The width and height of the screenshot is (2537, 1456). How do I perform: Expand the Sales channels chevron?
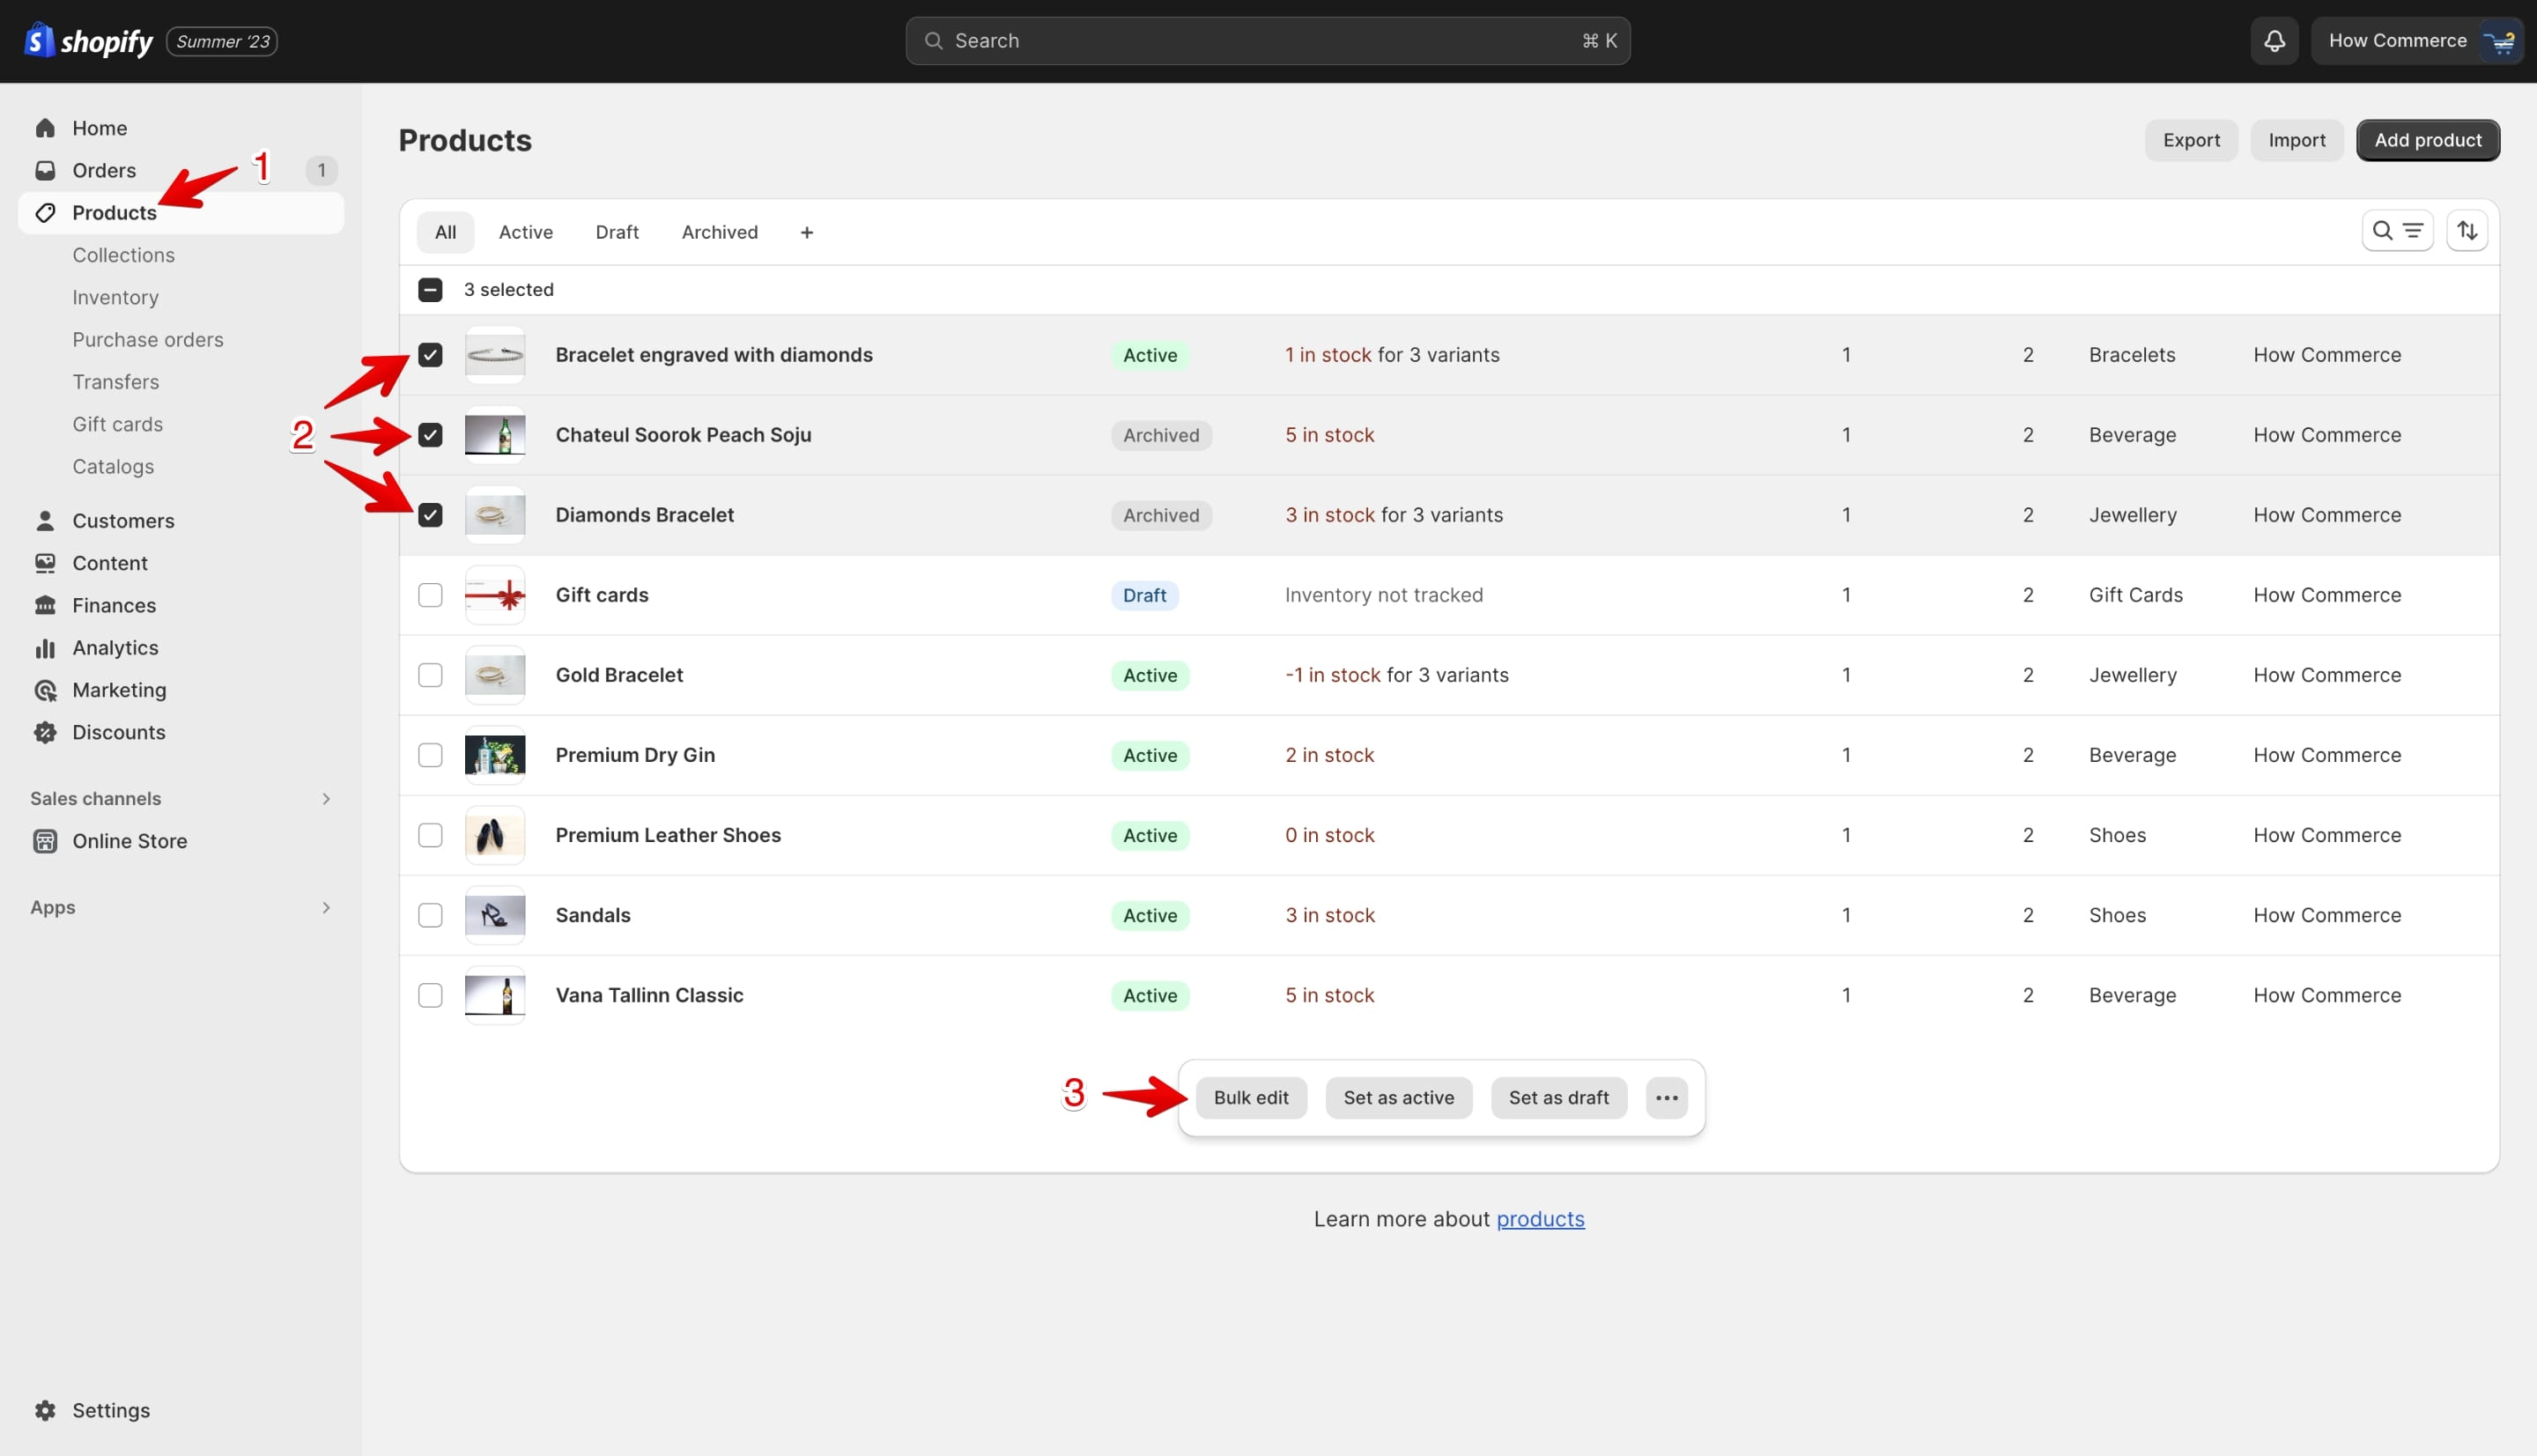326,798
